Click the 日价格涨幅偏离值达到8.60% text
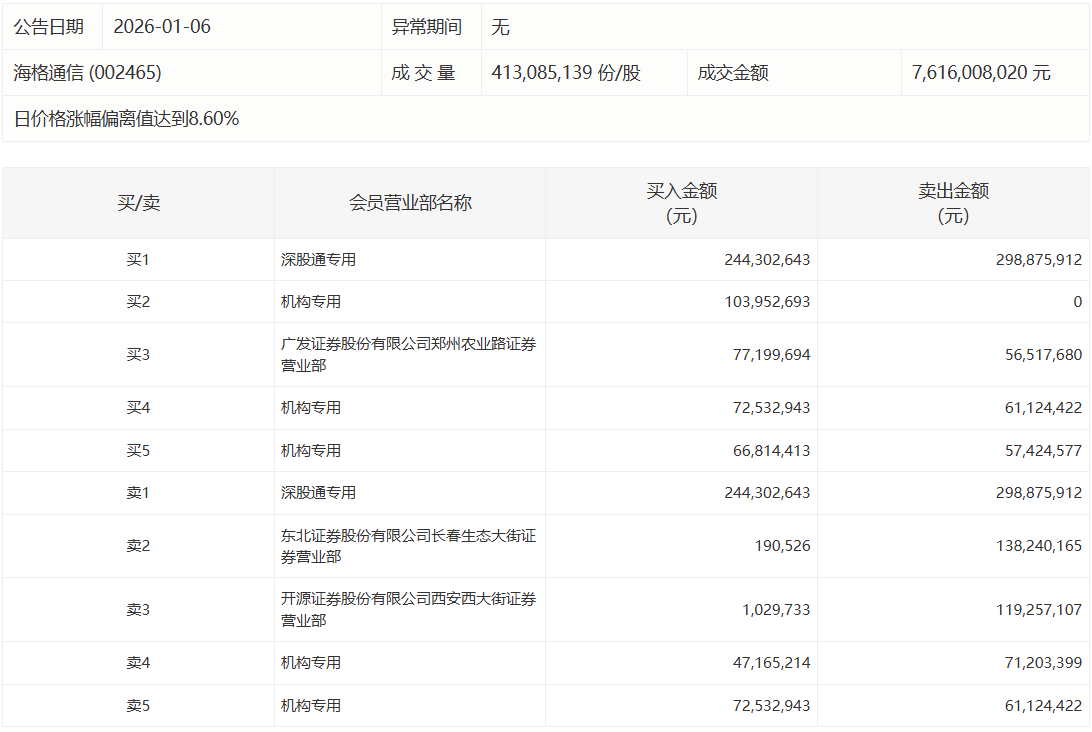The image size is (1092, 732). (x=127, y=119)
